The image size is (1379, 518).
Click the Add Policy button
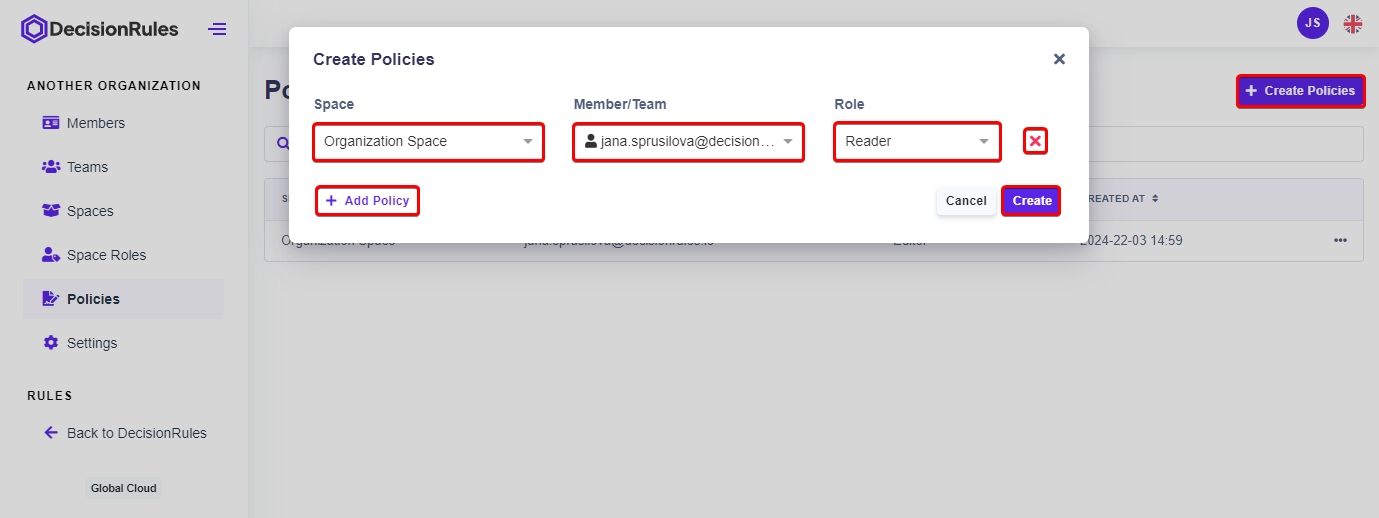367,201
